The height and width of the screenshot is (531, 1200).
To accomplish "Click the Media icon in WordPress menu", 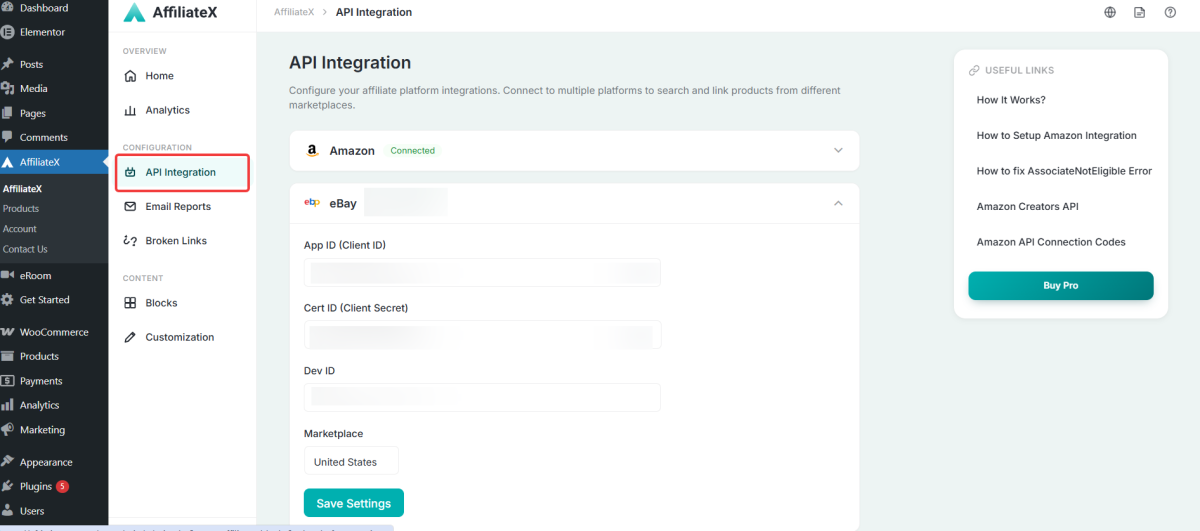I will [x=7, y=88].
